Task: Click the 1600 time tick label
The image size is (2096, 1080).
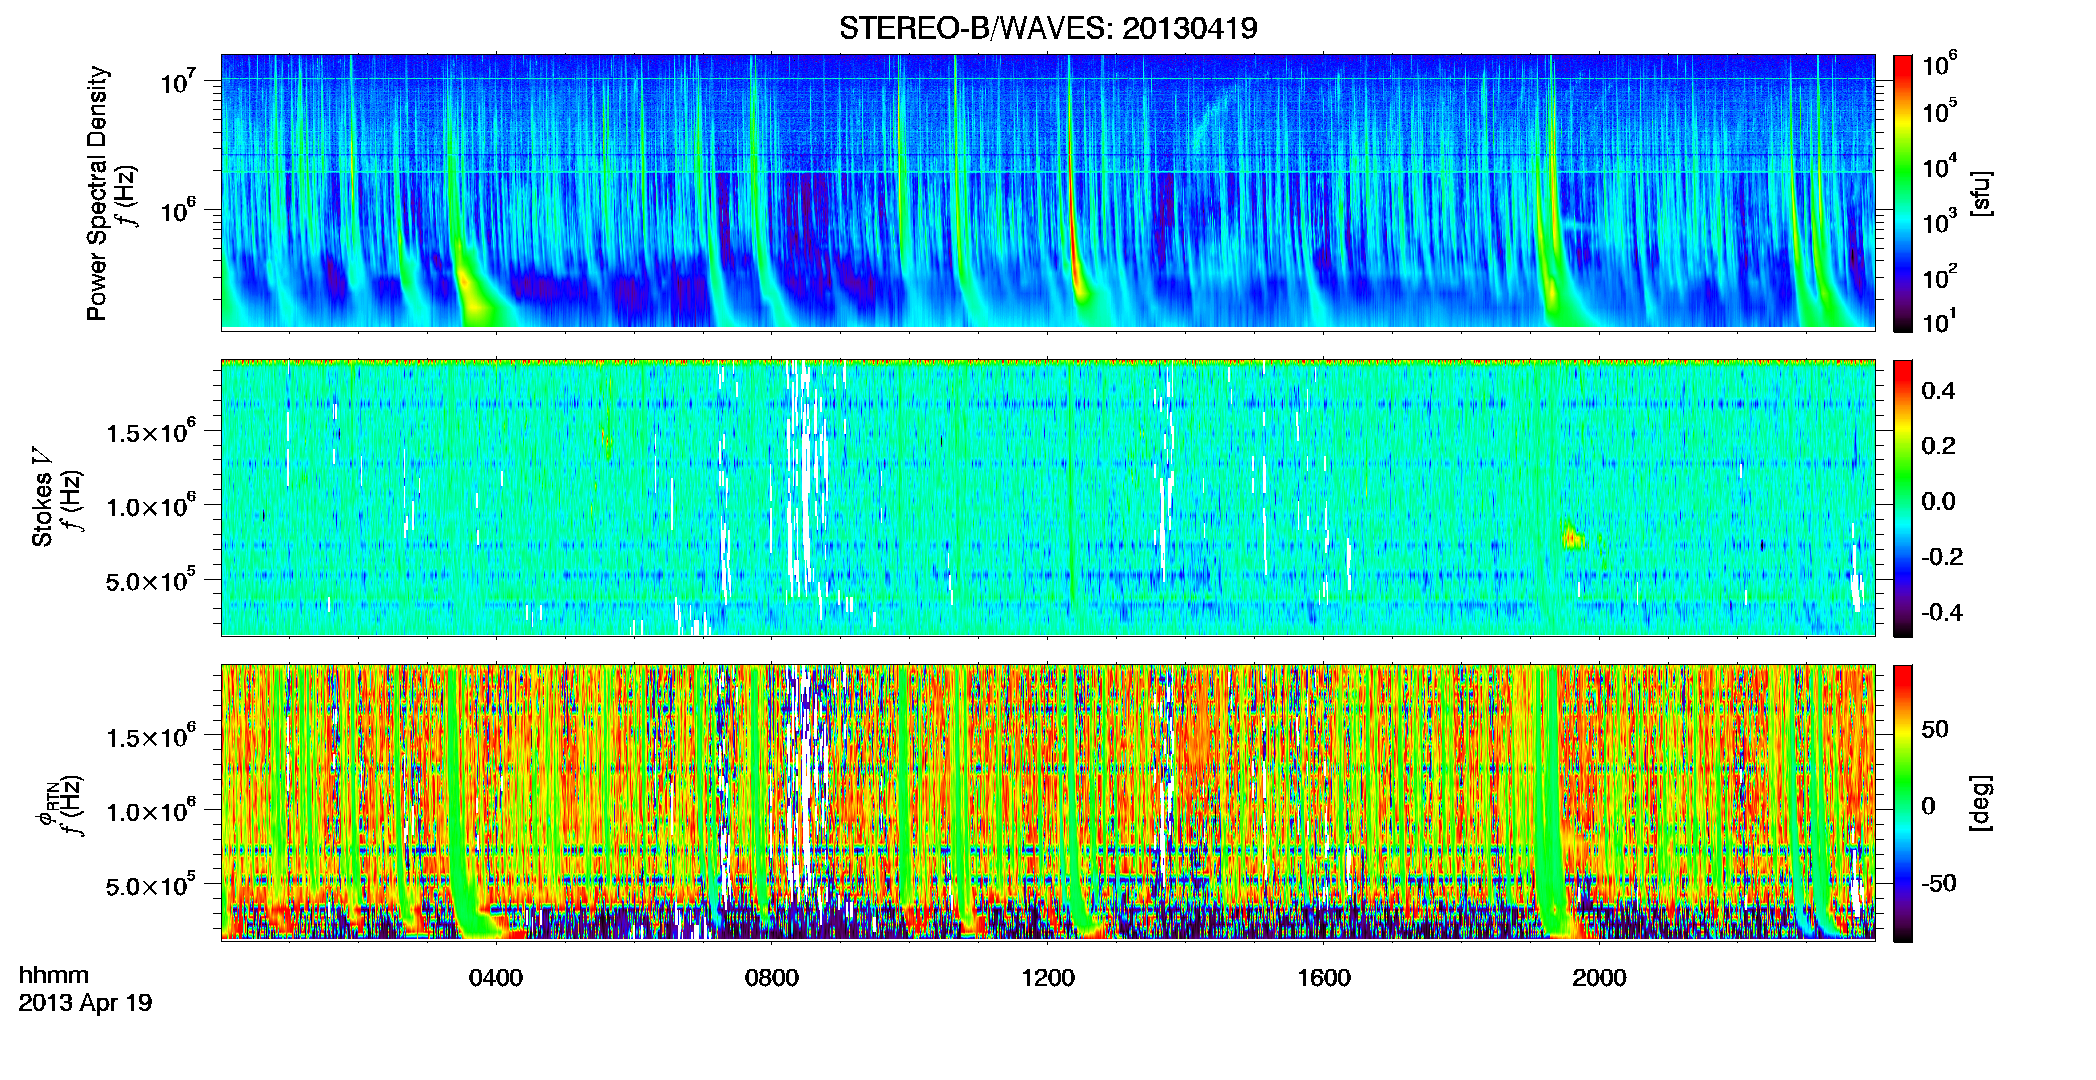Action: (x=1324, y=977)
